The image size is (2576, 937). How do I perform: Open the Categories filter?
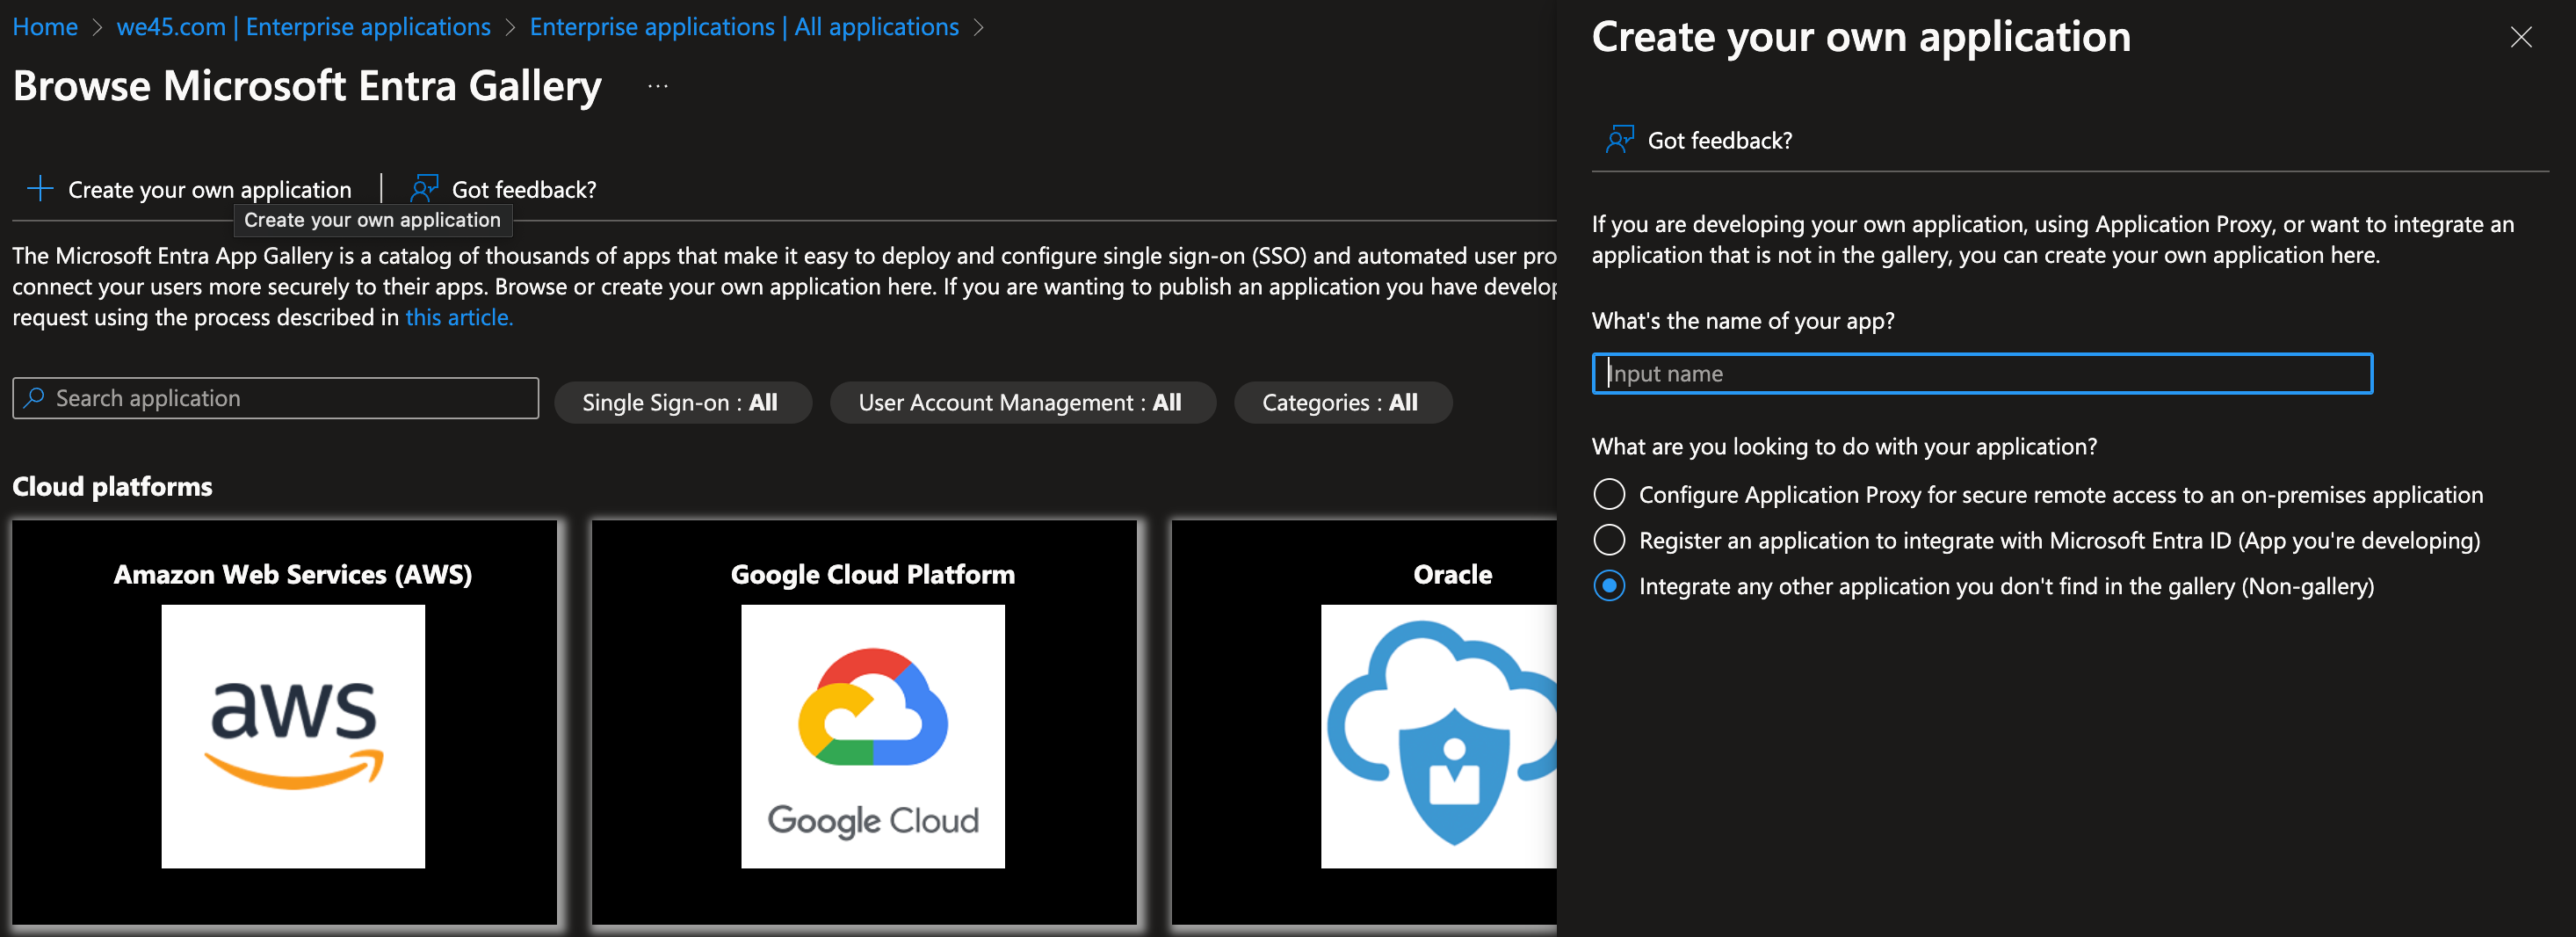(x=1342, y=402)
